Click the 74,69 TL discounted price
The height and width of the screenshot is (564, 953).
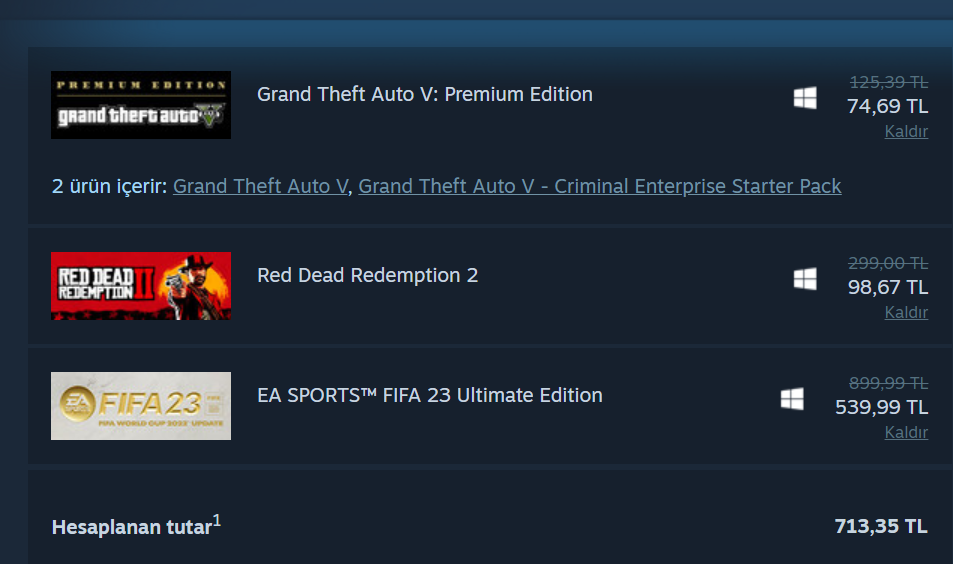pyautogui.click(x=887, y=106)
